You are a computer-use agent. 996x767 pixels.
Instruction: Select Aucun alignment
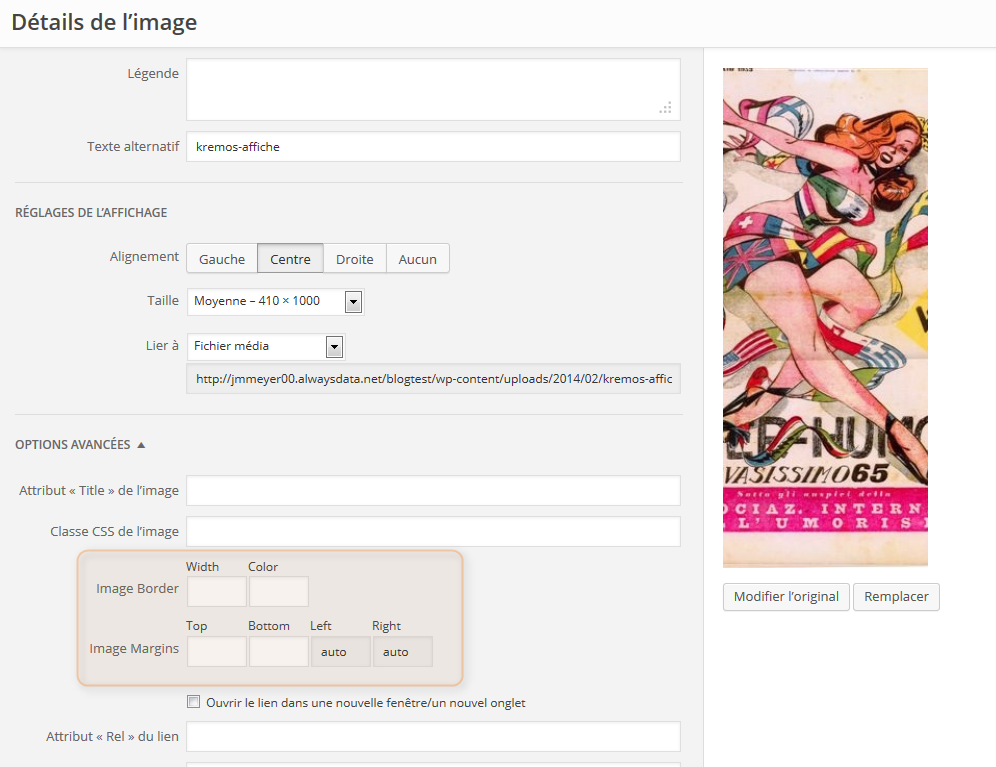tap(417, 259)
